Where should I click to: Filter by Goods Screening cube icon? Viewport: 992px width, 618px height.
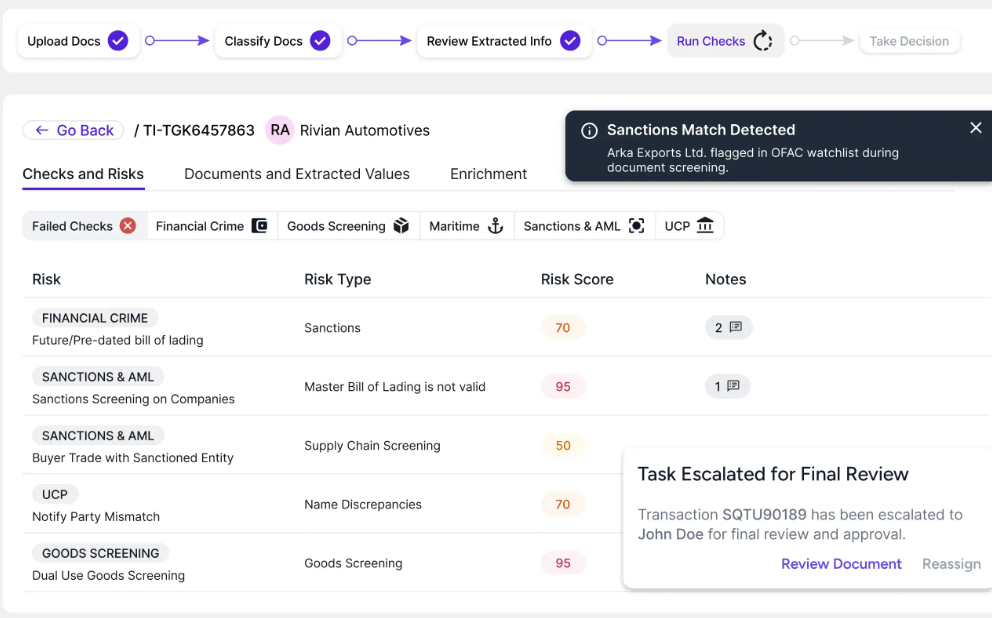(401, 226)
